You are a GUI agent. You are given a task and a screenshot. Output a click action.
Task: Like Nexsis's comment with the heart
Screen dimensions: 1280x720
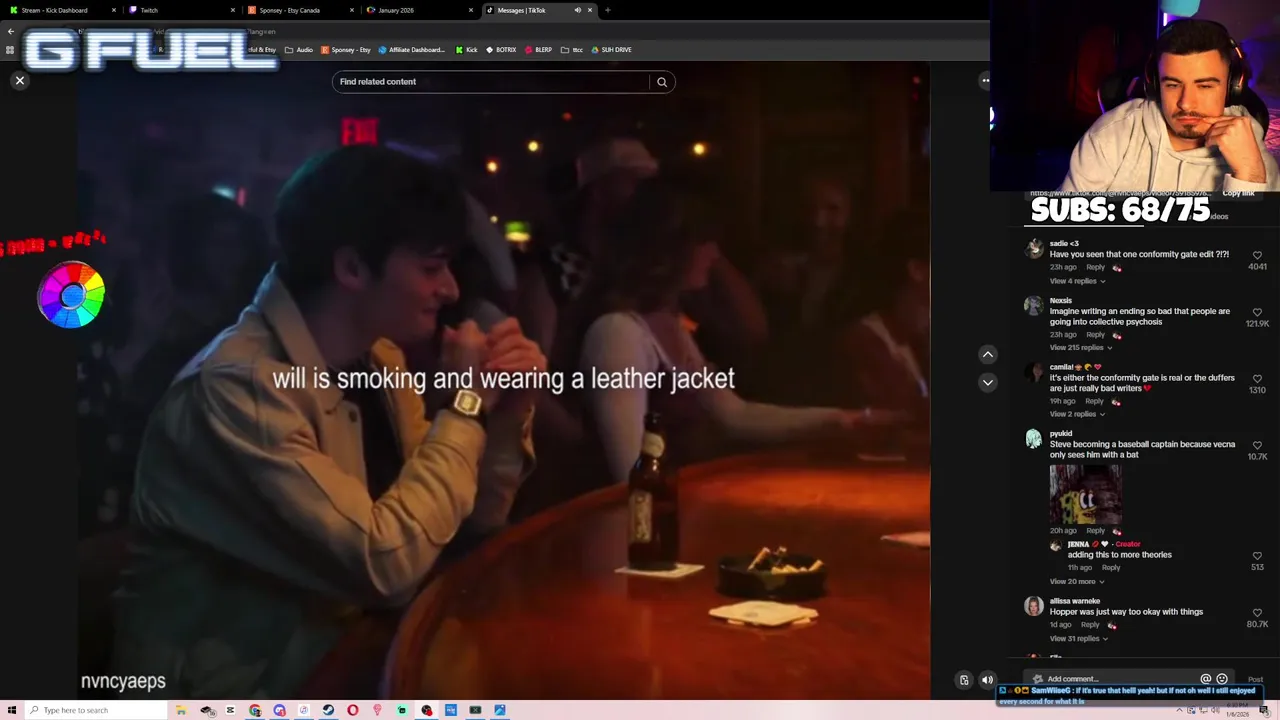tap(1257, 312)
